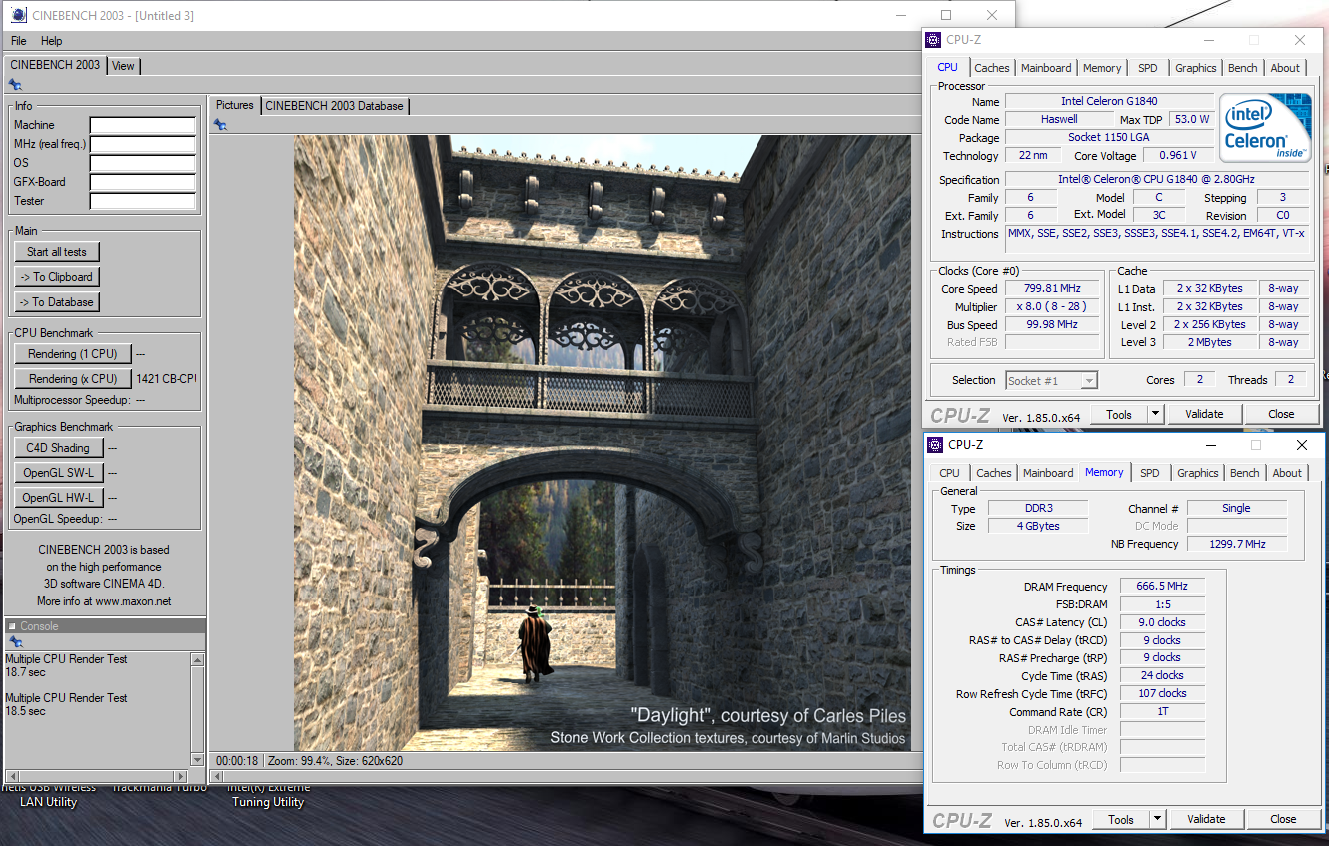Open SPD tab in upper CPU-Z window
Screen dimensions: 1329x846
tap(1148, 68)
